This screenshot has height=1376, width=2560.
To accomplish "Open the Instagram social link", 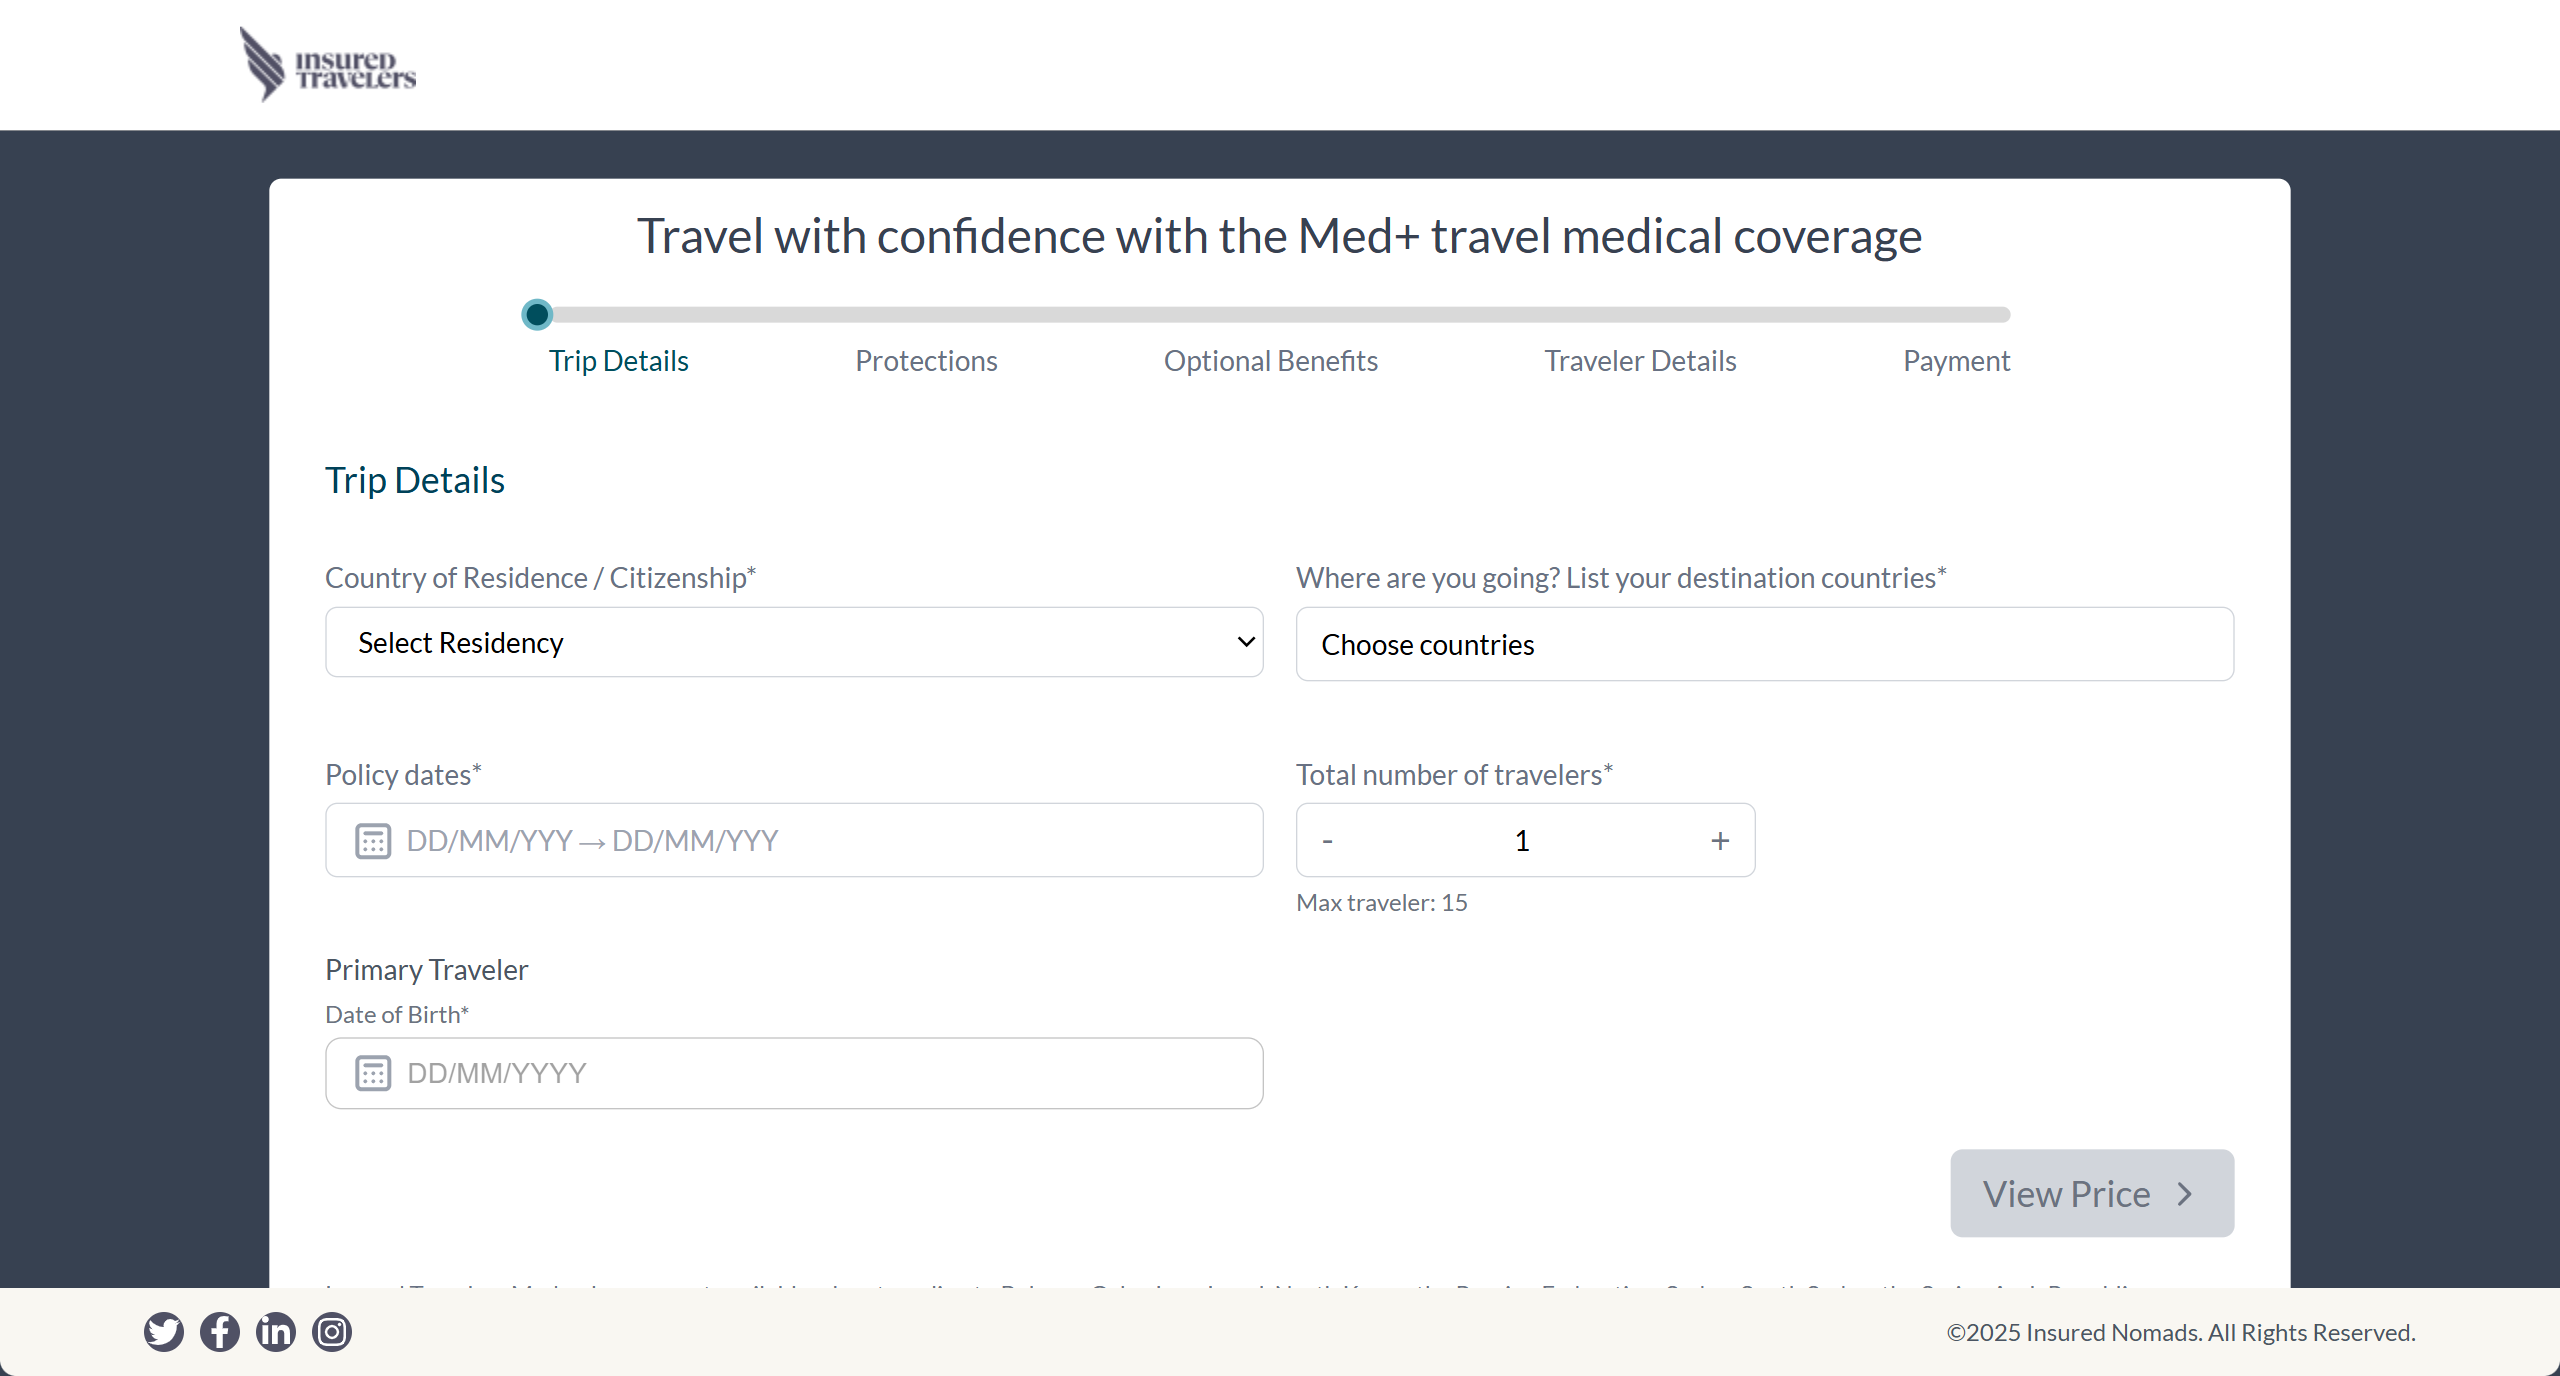I will (x=332, y=1332).
